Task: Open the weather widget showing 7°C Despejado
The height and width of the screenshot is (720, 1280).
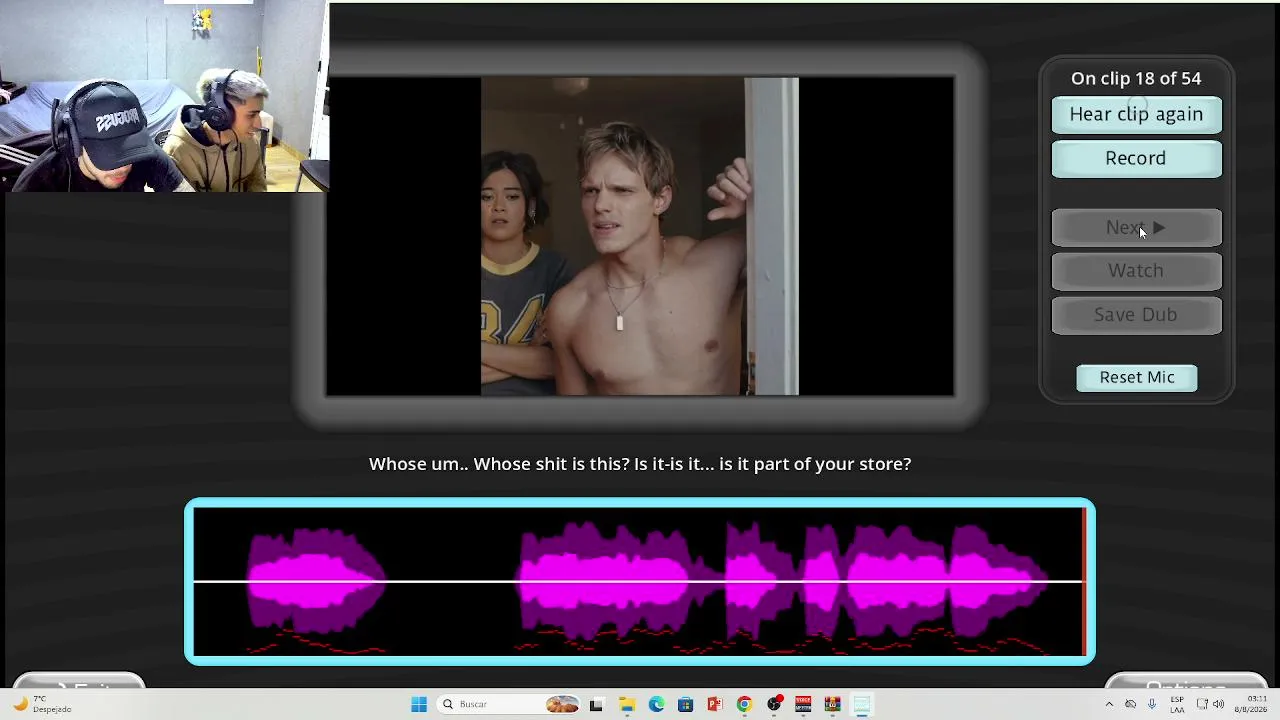Action: [42, 705]
